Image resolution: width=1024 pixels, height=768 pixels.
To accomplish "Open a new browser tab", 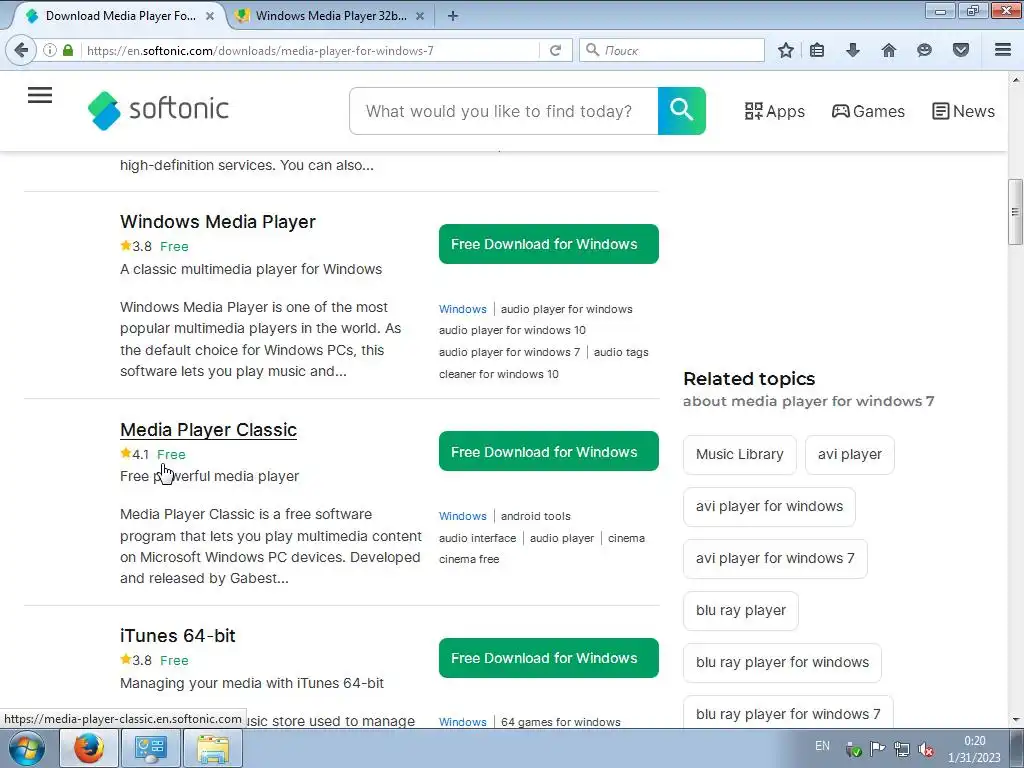I will pyautogui.click(x=453, y=16).
